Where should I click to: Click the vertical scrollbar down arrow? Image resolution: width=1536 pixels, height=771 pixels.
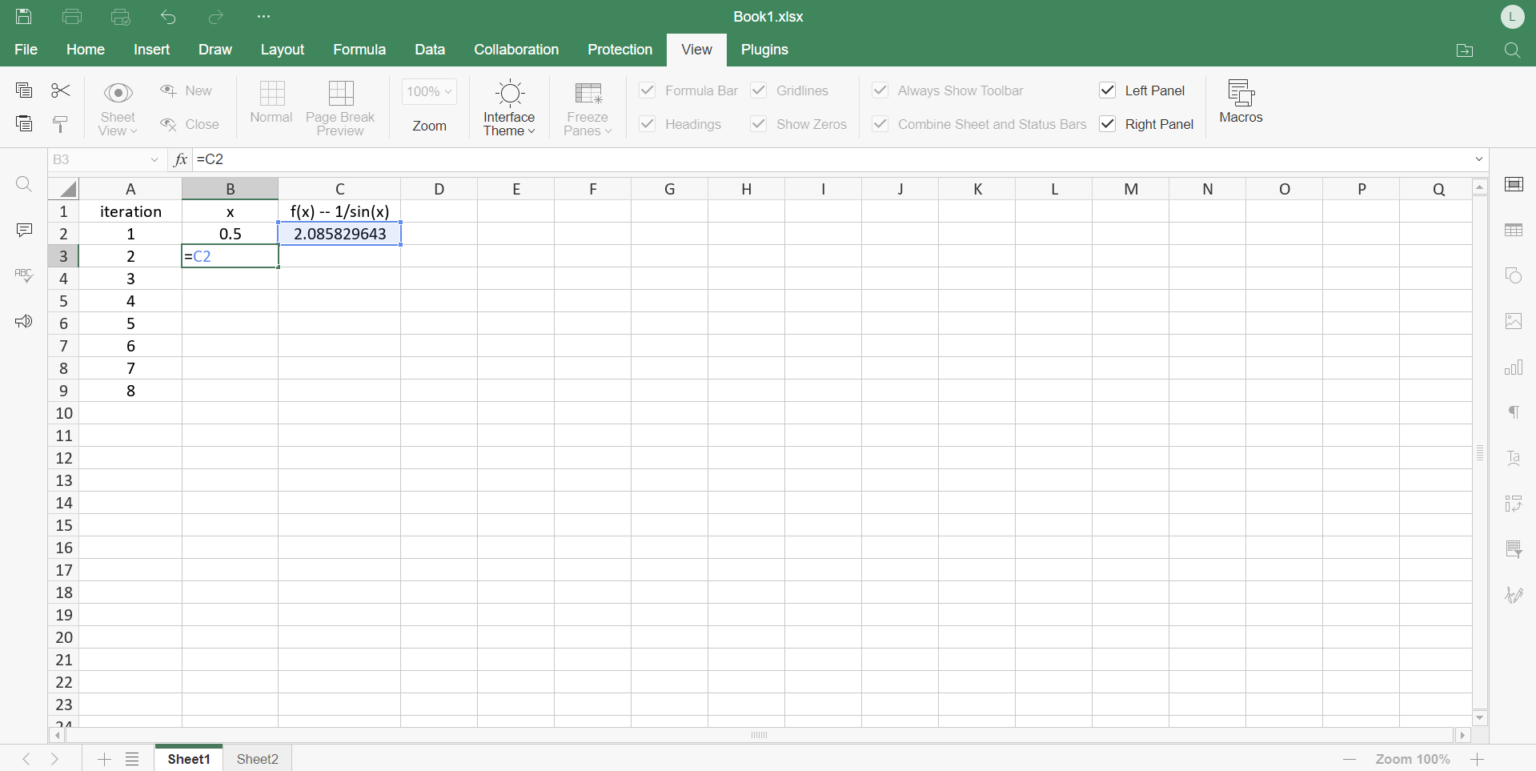tap(1480, 717)
